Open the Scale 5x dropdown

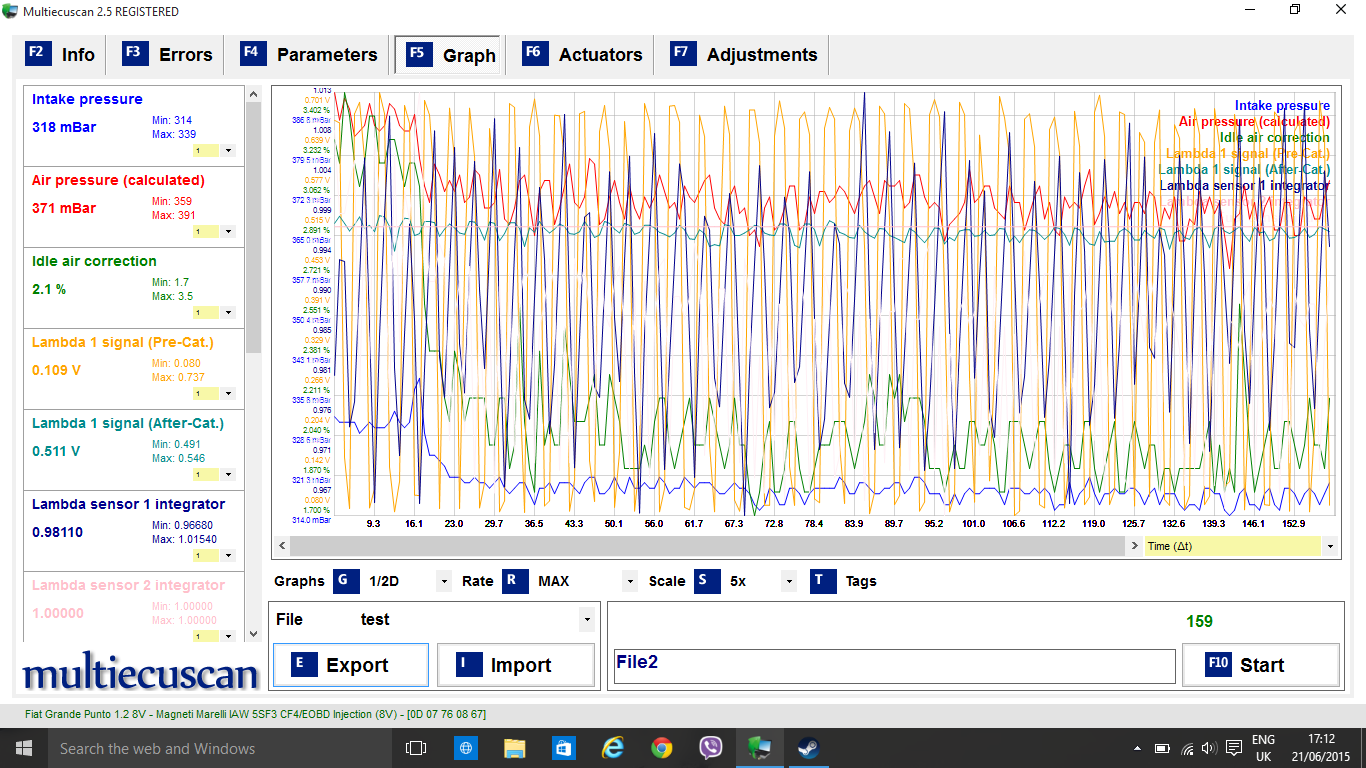pos(788,582)
